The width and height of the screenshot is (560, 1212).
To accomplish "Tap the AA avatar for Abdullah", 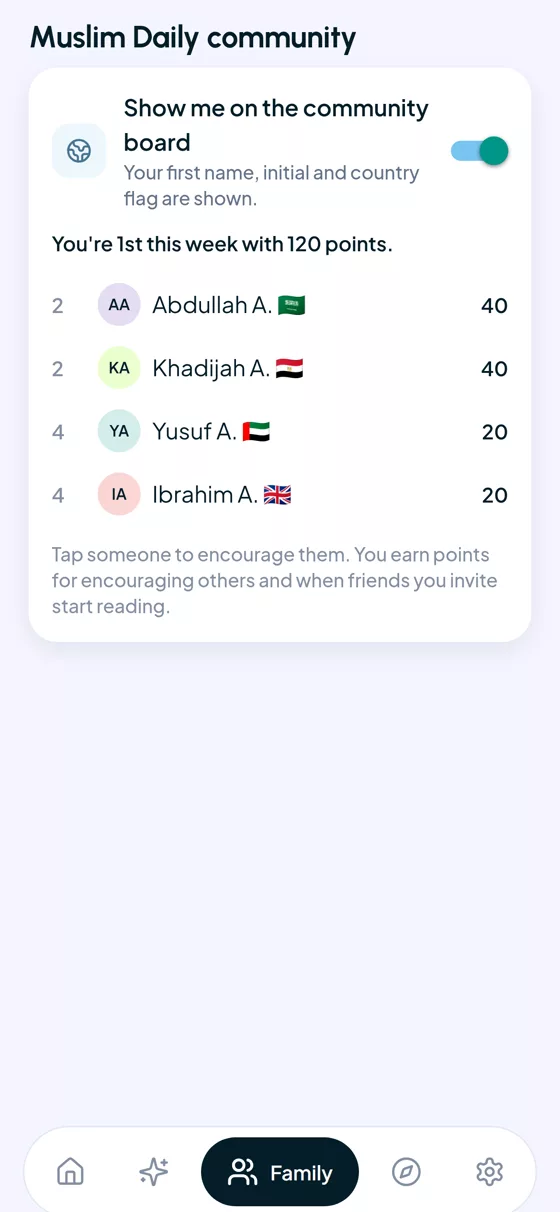I will [x=119, y=305].
